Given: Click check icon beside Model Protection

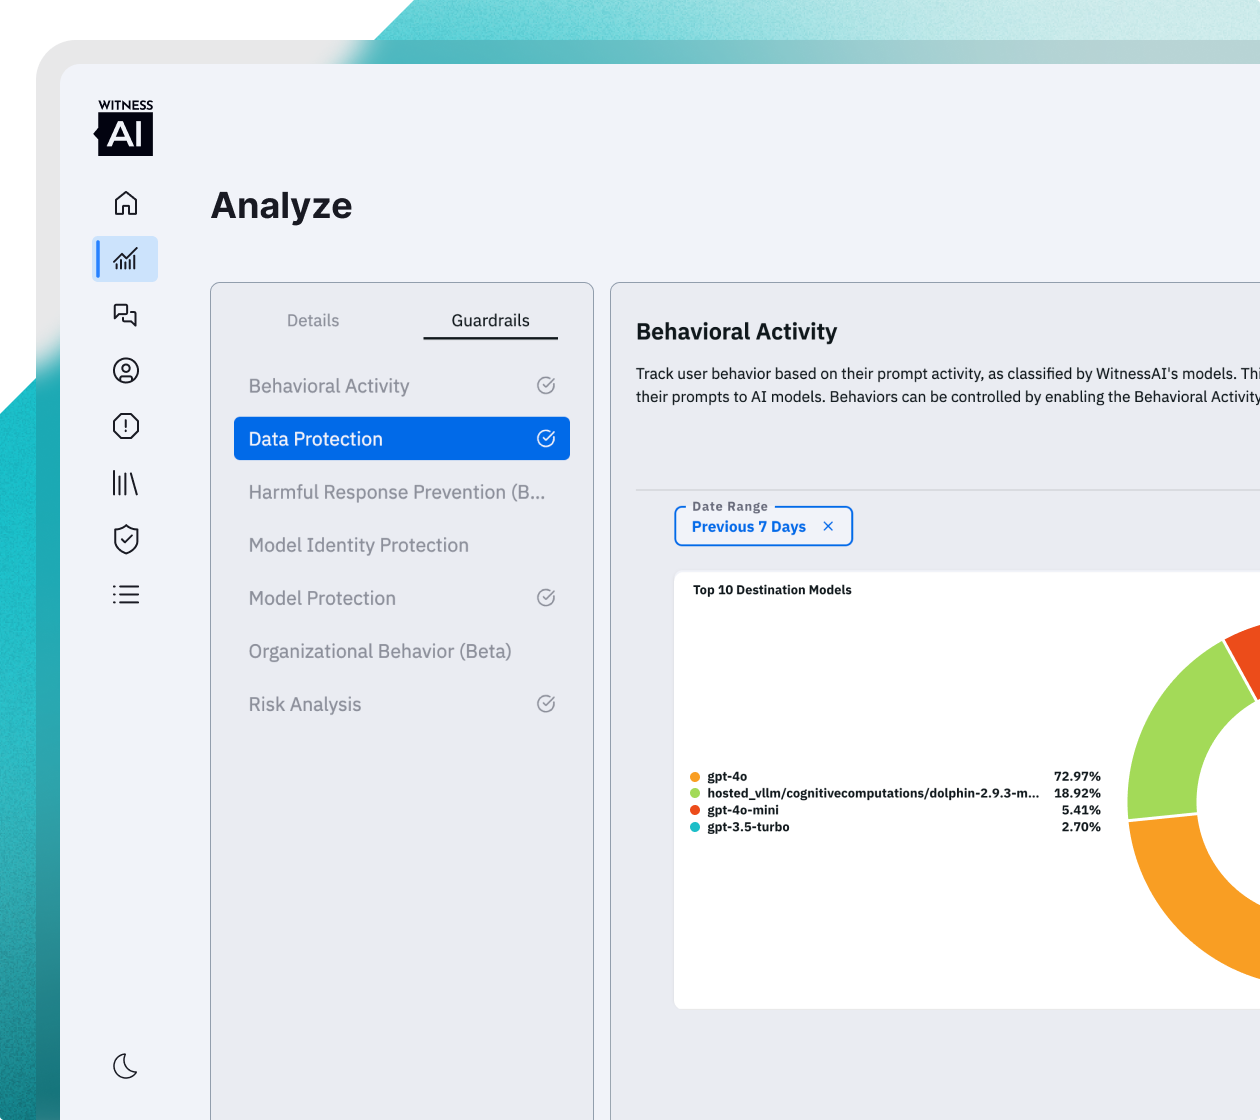Looking at the screenshot, I should click(546, 597).
